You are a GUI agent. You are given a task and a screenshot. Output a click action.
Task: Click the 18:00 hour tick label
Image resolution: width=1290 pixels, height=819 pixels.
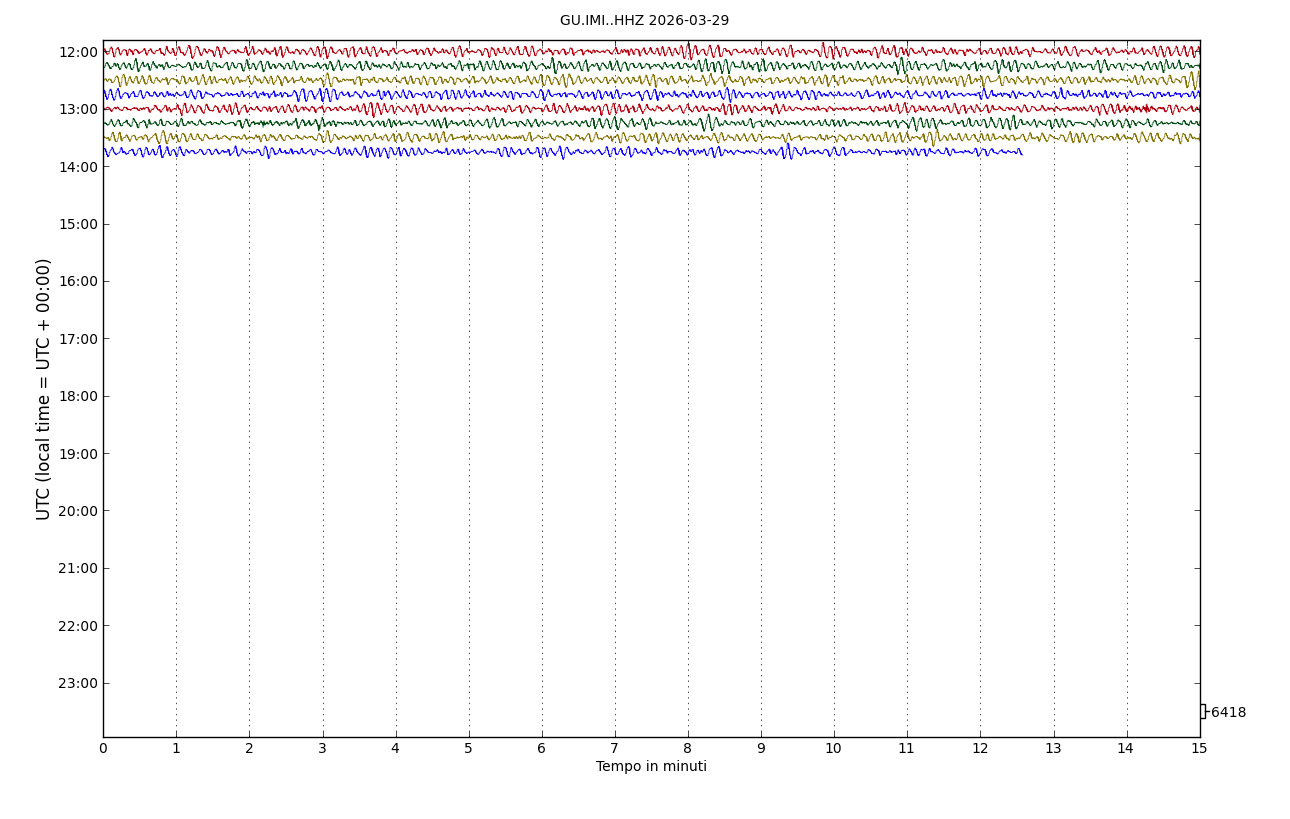coord(78,396)
